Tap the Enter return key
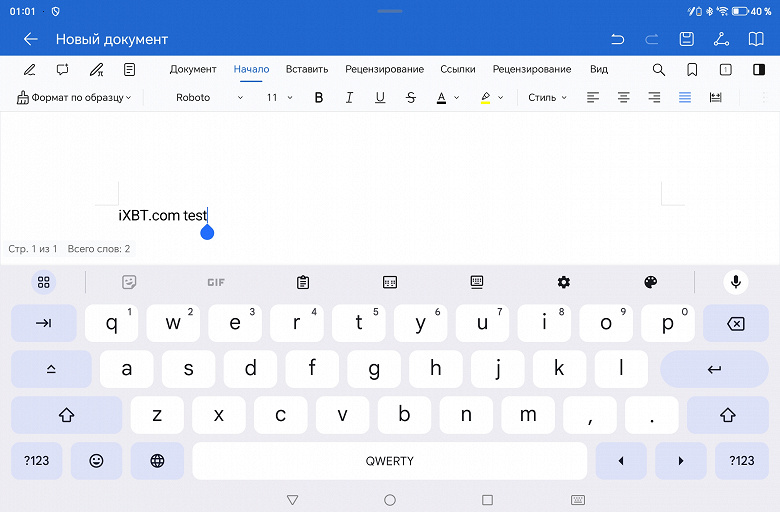This screenshot has height=512, width=780. pos(714,369)
